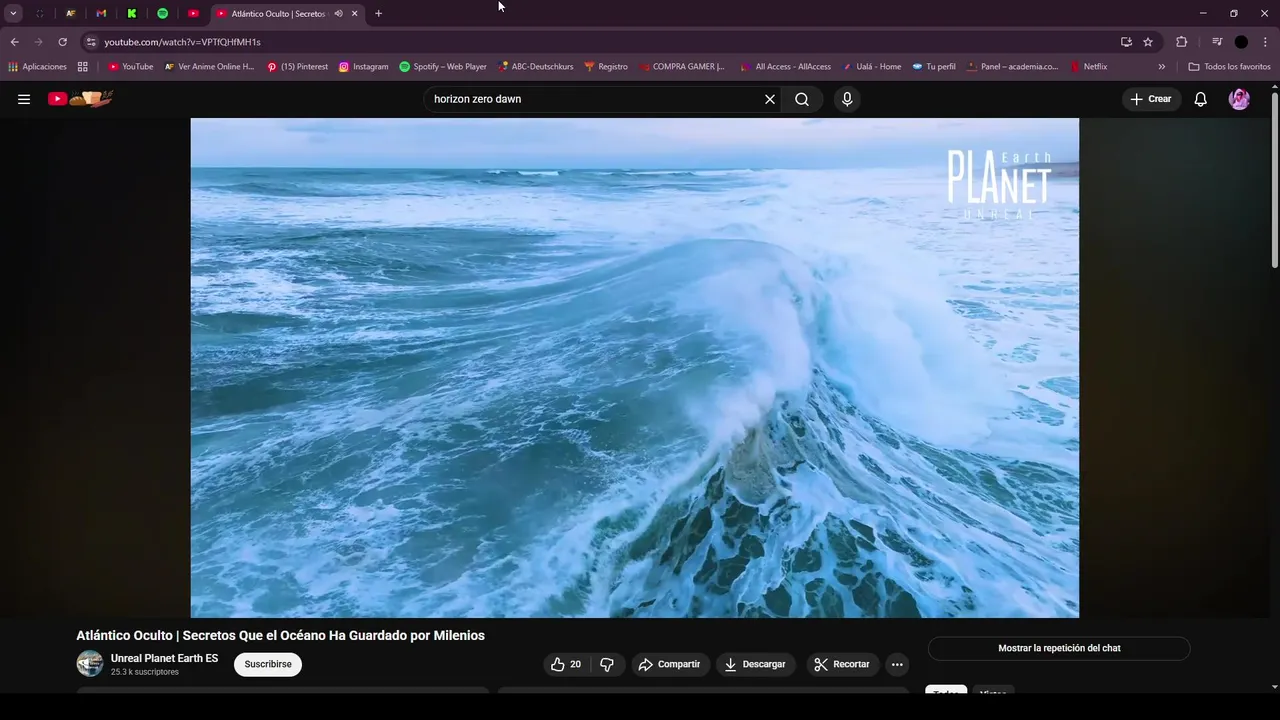
Task: Open Chrome extensions puzzle icon
Action: tap(1181, 42)
